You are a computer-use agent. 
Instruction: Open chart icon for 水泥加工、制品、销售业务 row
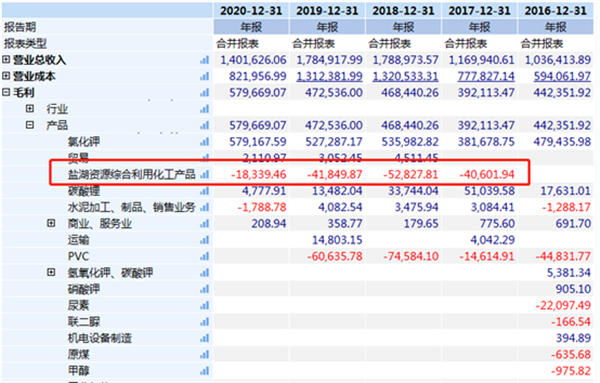click(x=205, y=207)
